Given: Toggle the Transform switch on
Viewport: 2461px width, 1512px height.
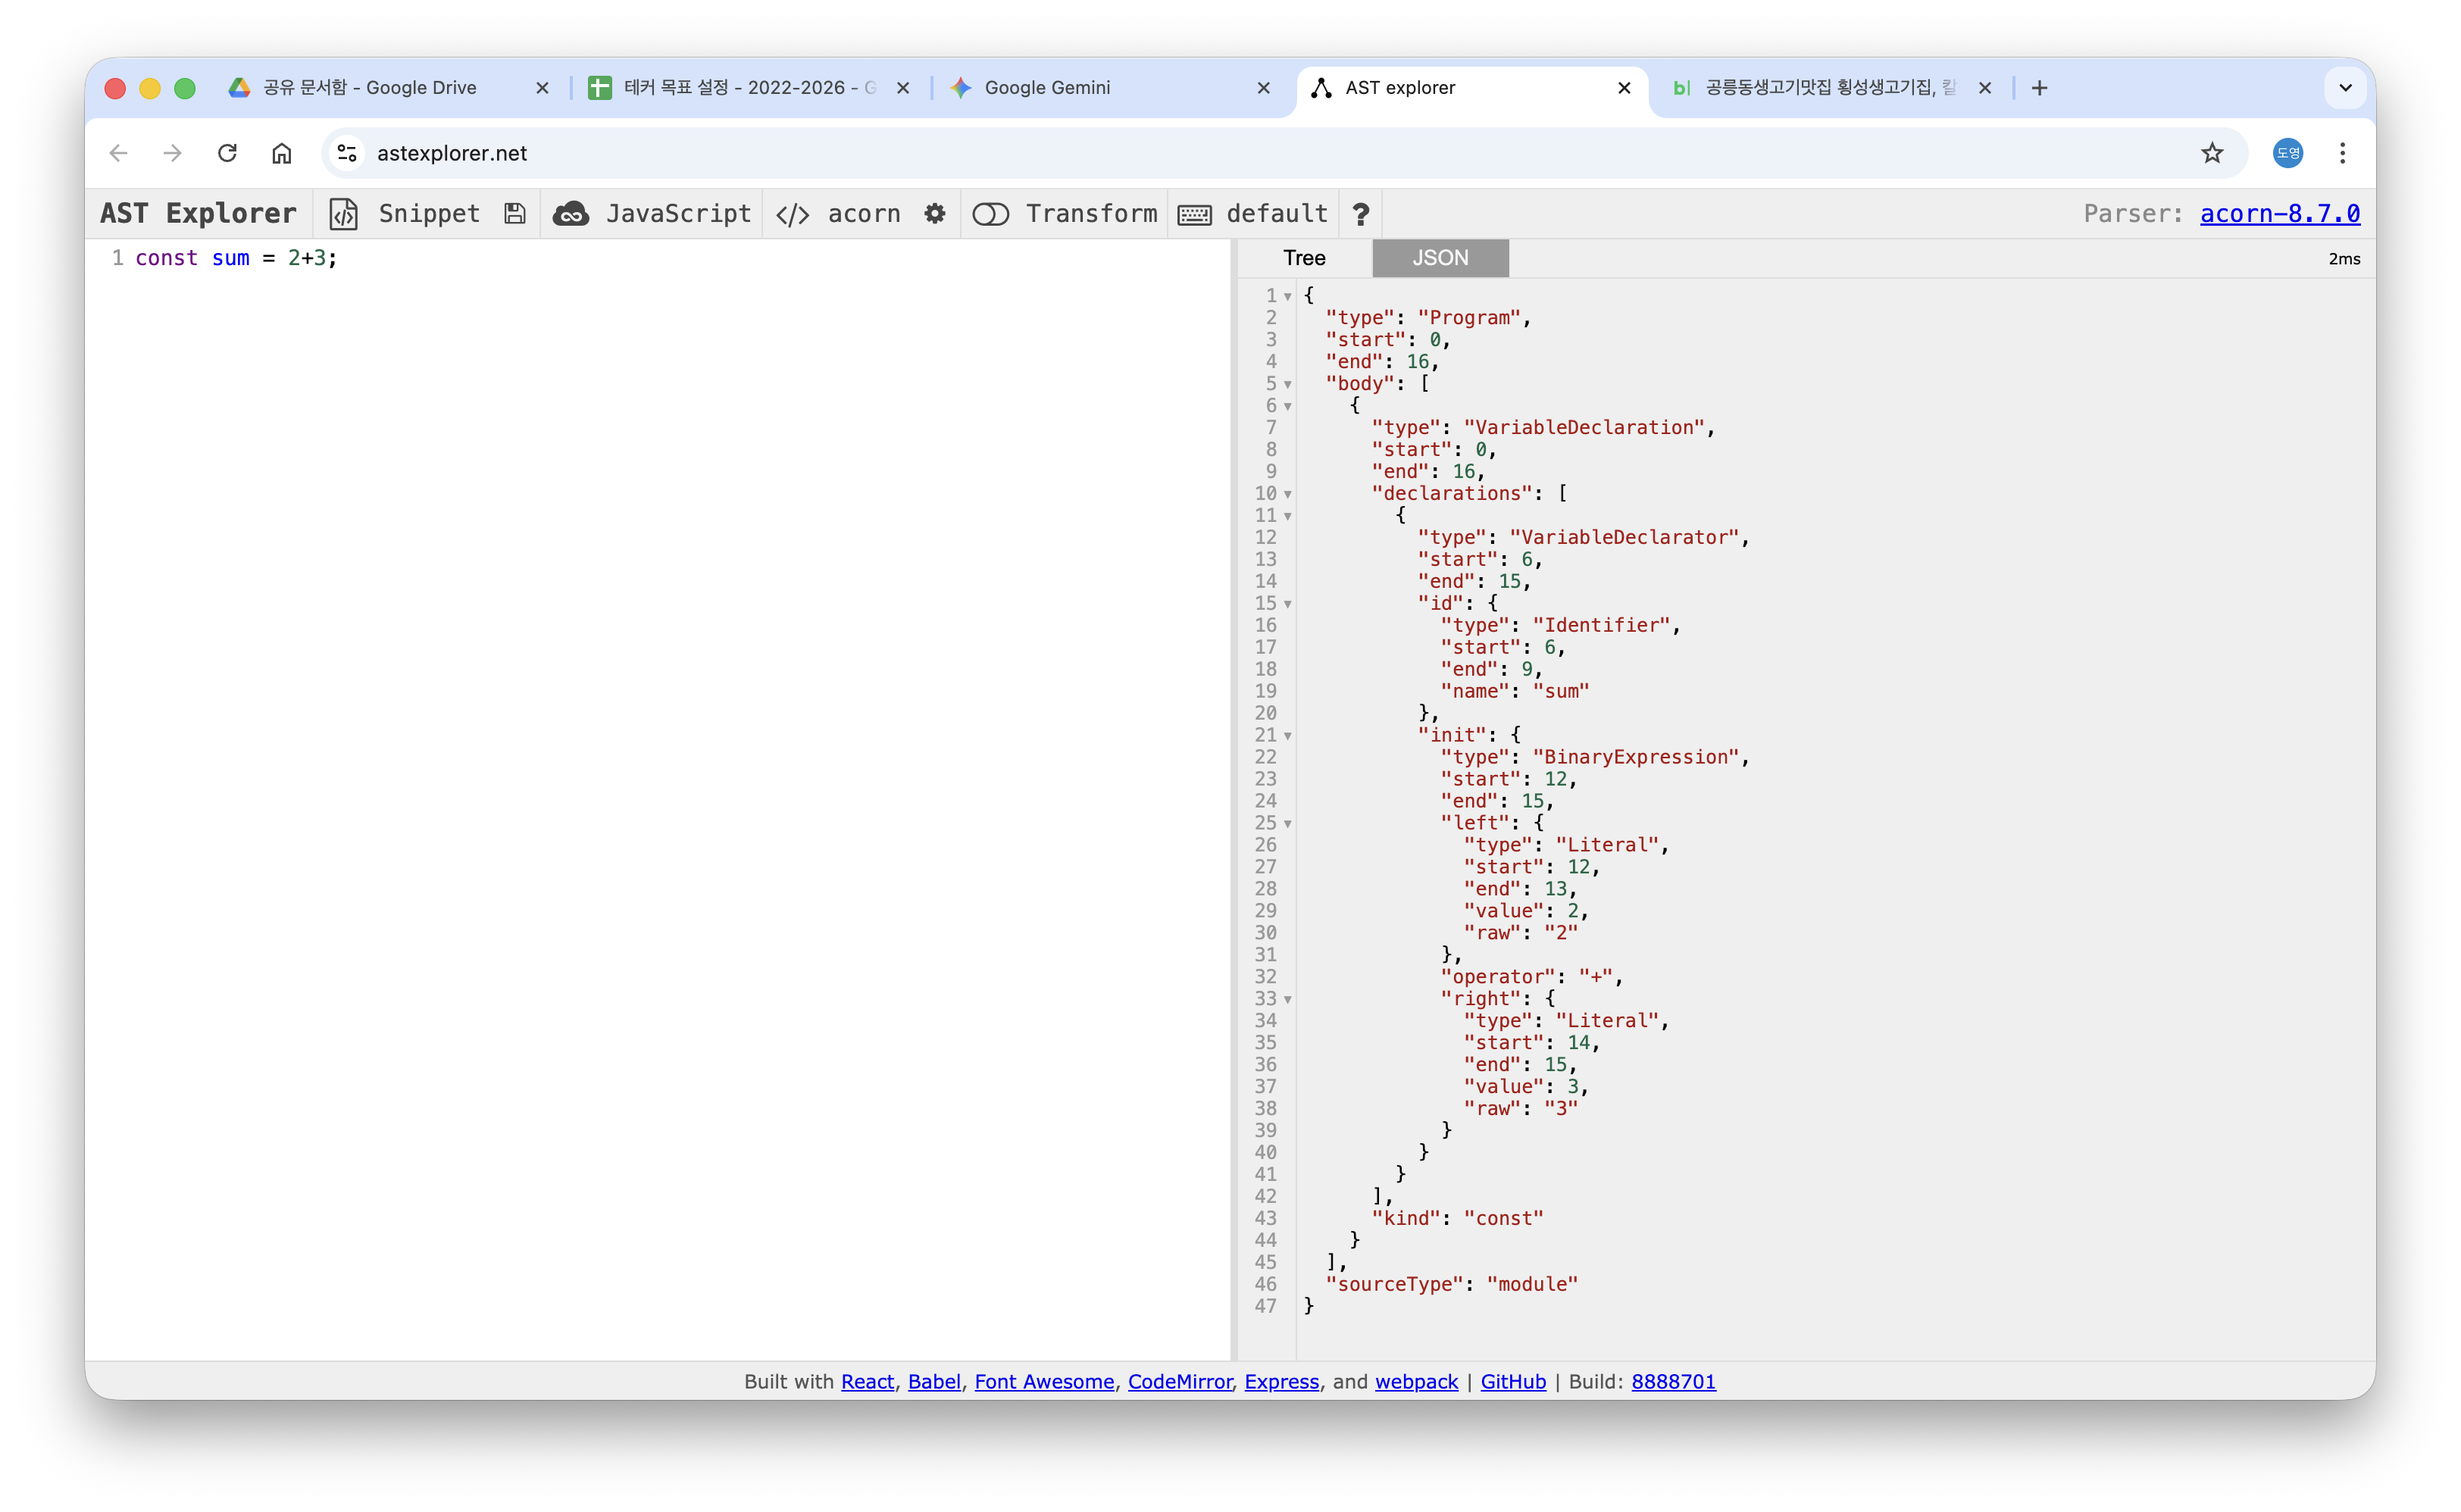Looking at the screenshot, I should 990,214.
